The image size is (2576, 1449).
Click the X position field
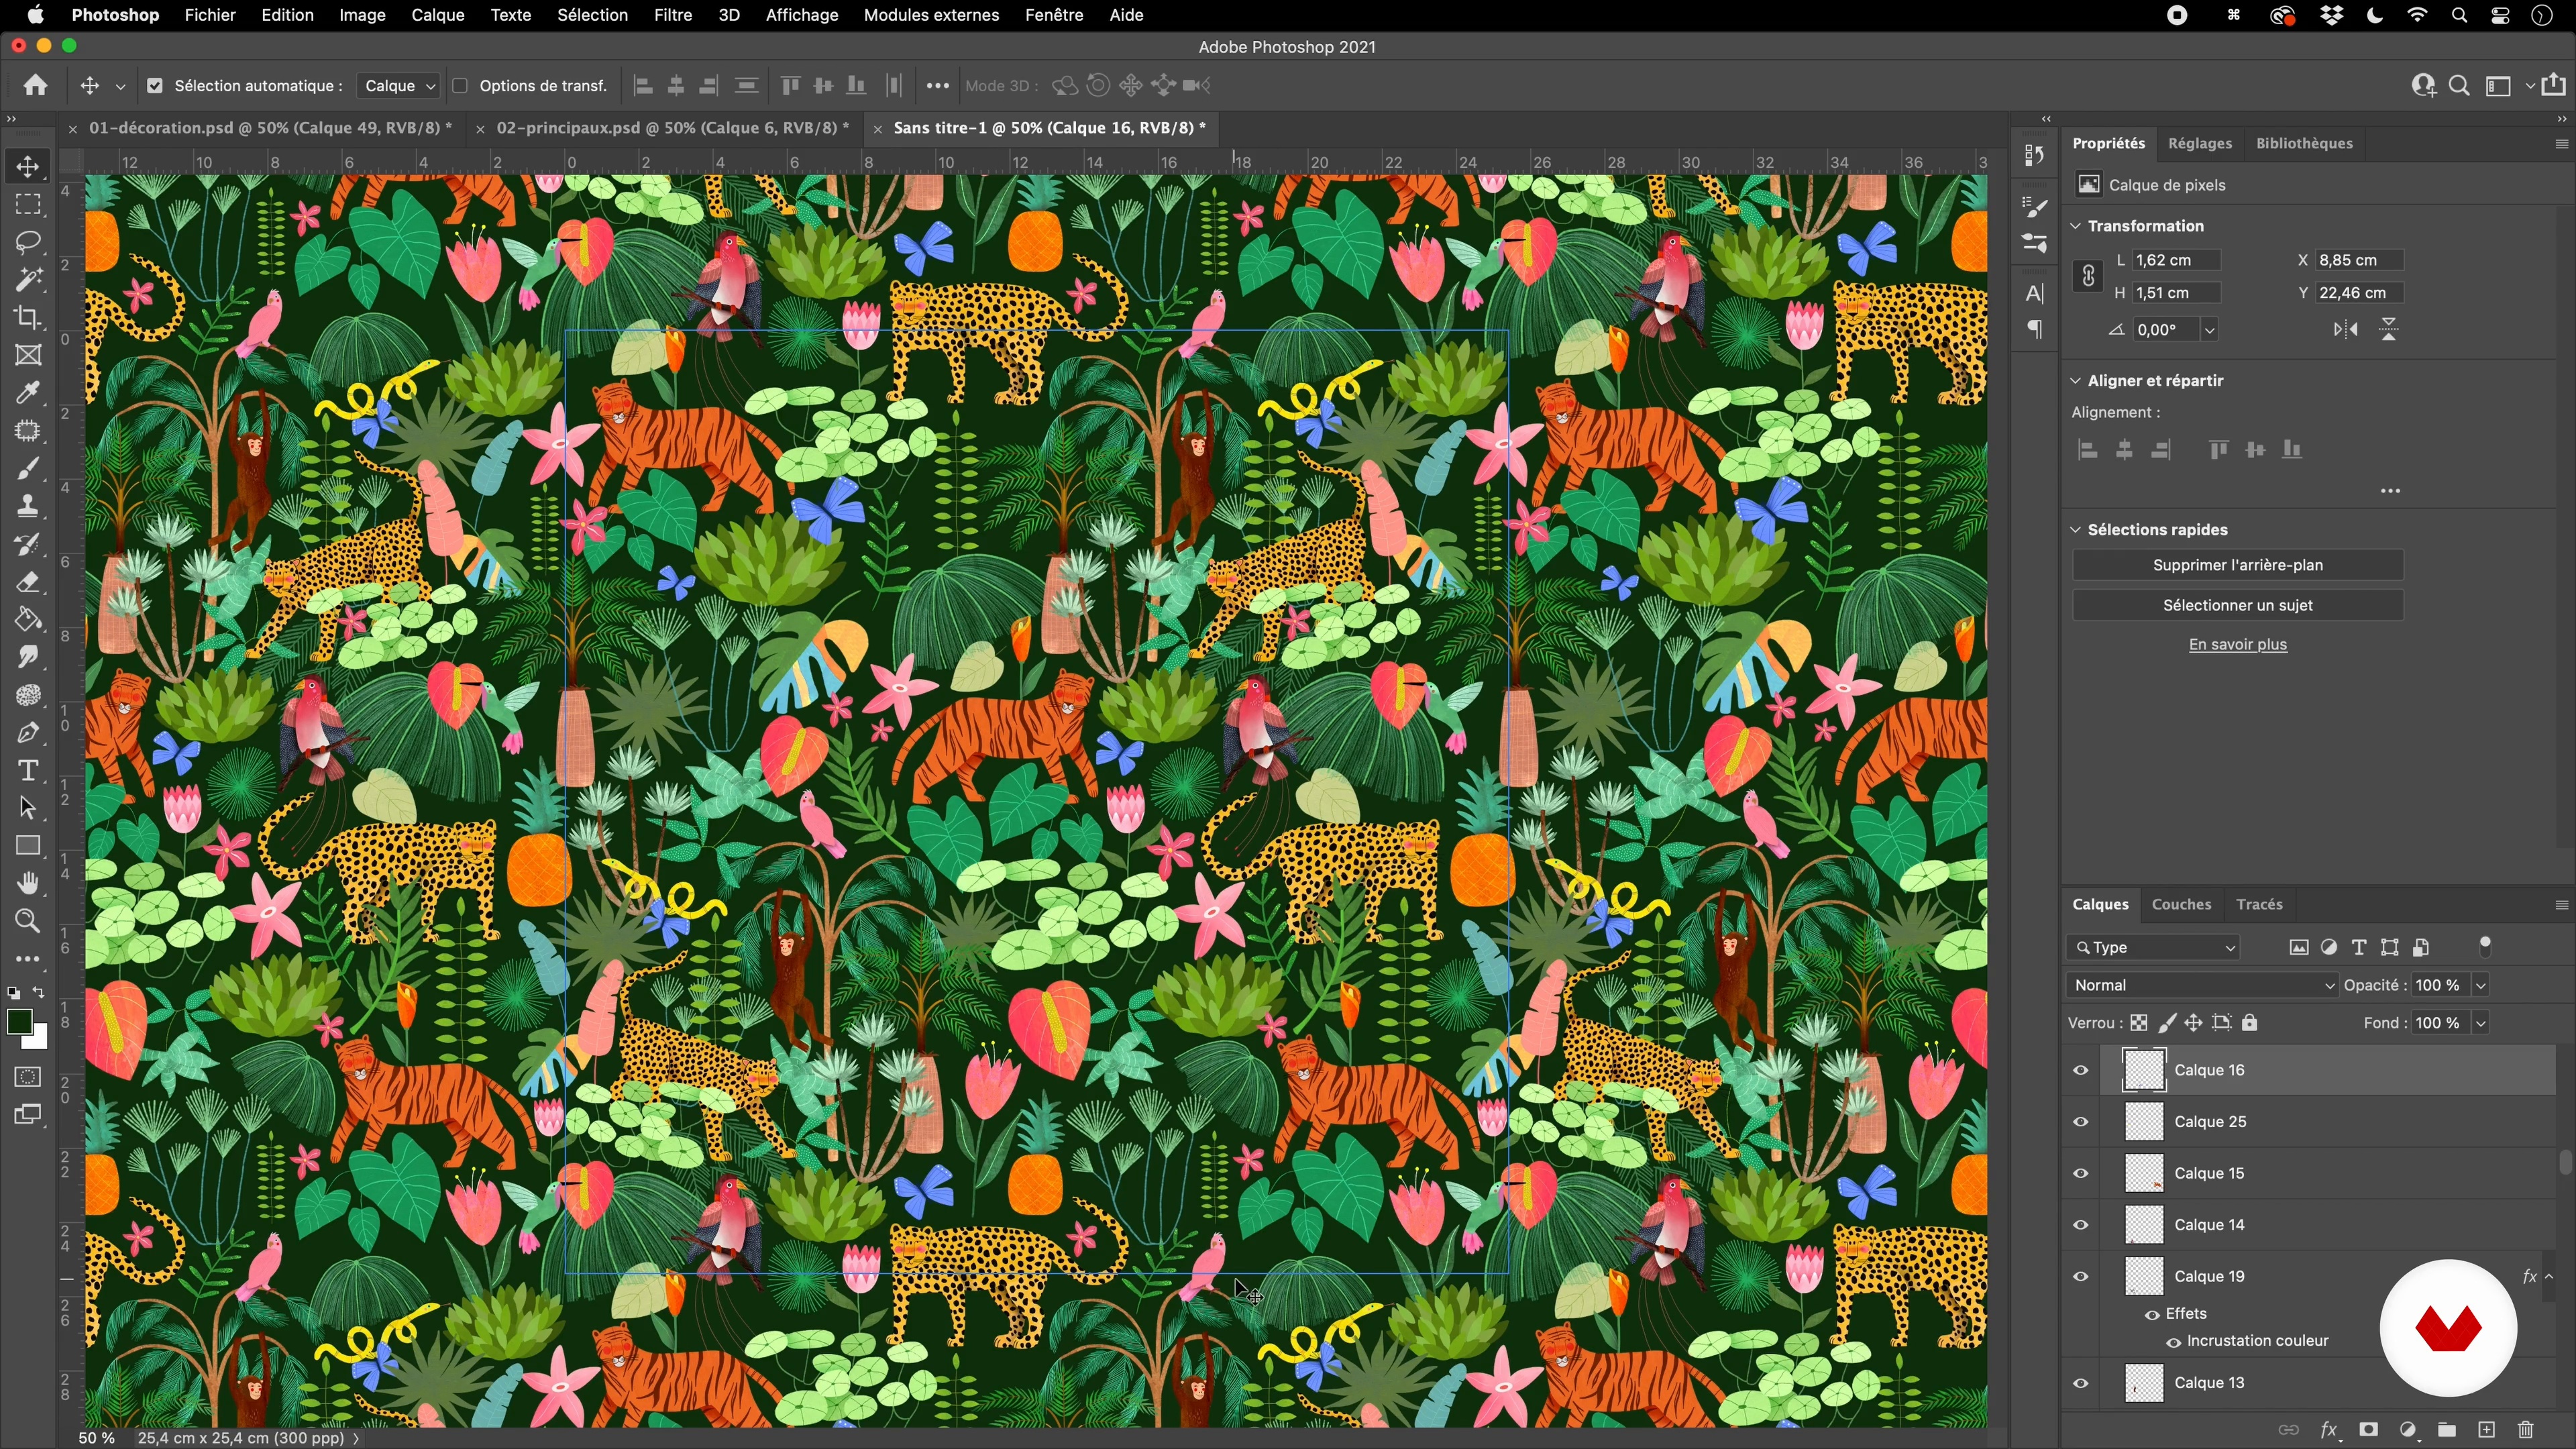coord(2359,260)
